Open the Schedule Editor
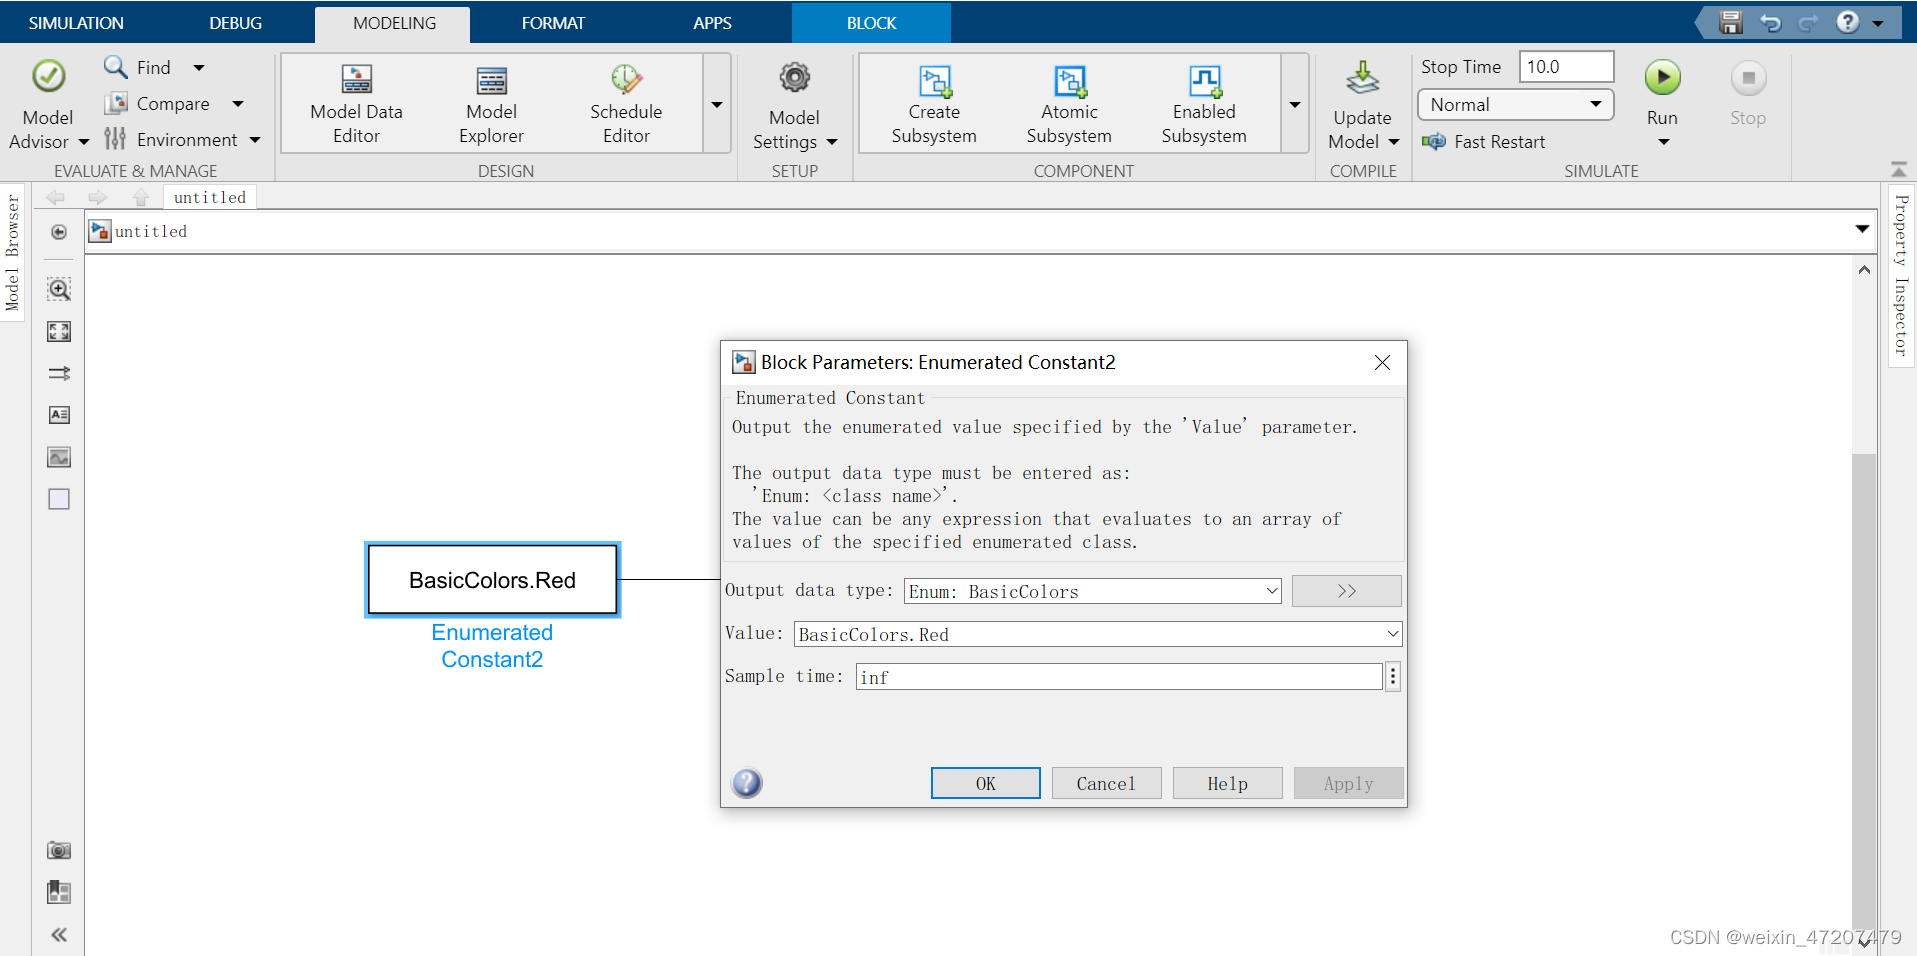 pos(626,103)
